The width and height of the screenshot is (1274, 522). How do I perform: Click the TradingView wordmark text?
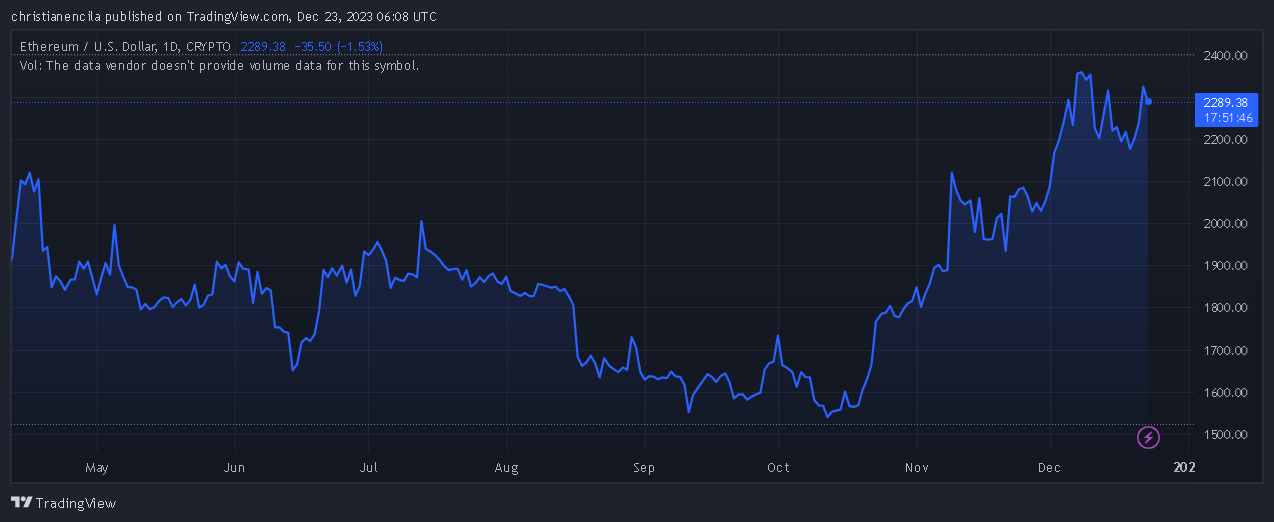[x=76, y=503]
